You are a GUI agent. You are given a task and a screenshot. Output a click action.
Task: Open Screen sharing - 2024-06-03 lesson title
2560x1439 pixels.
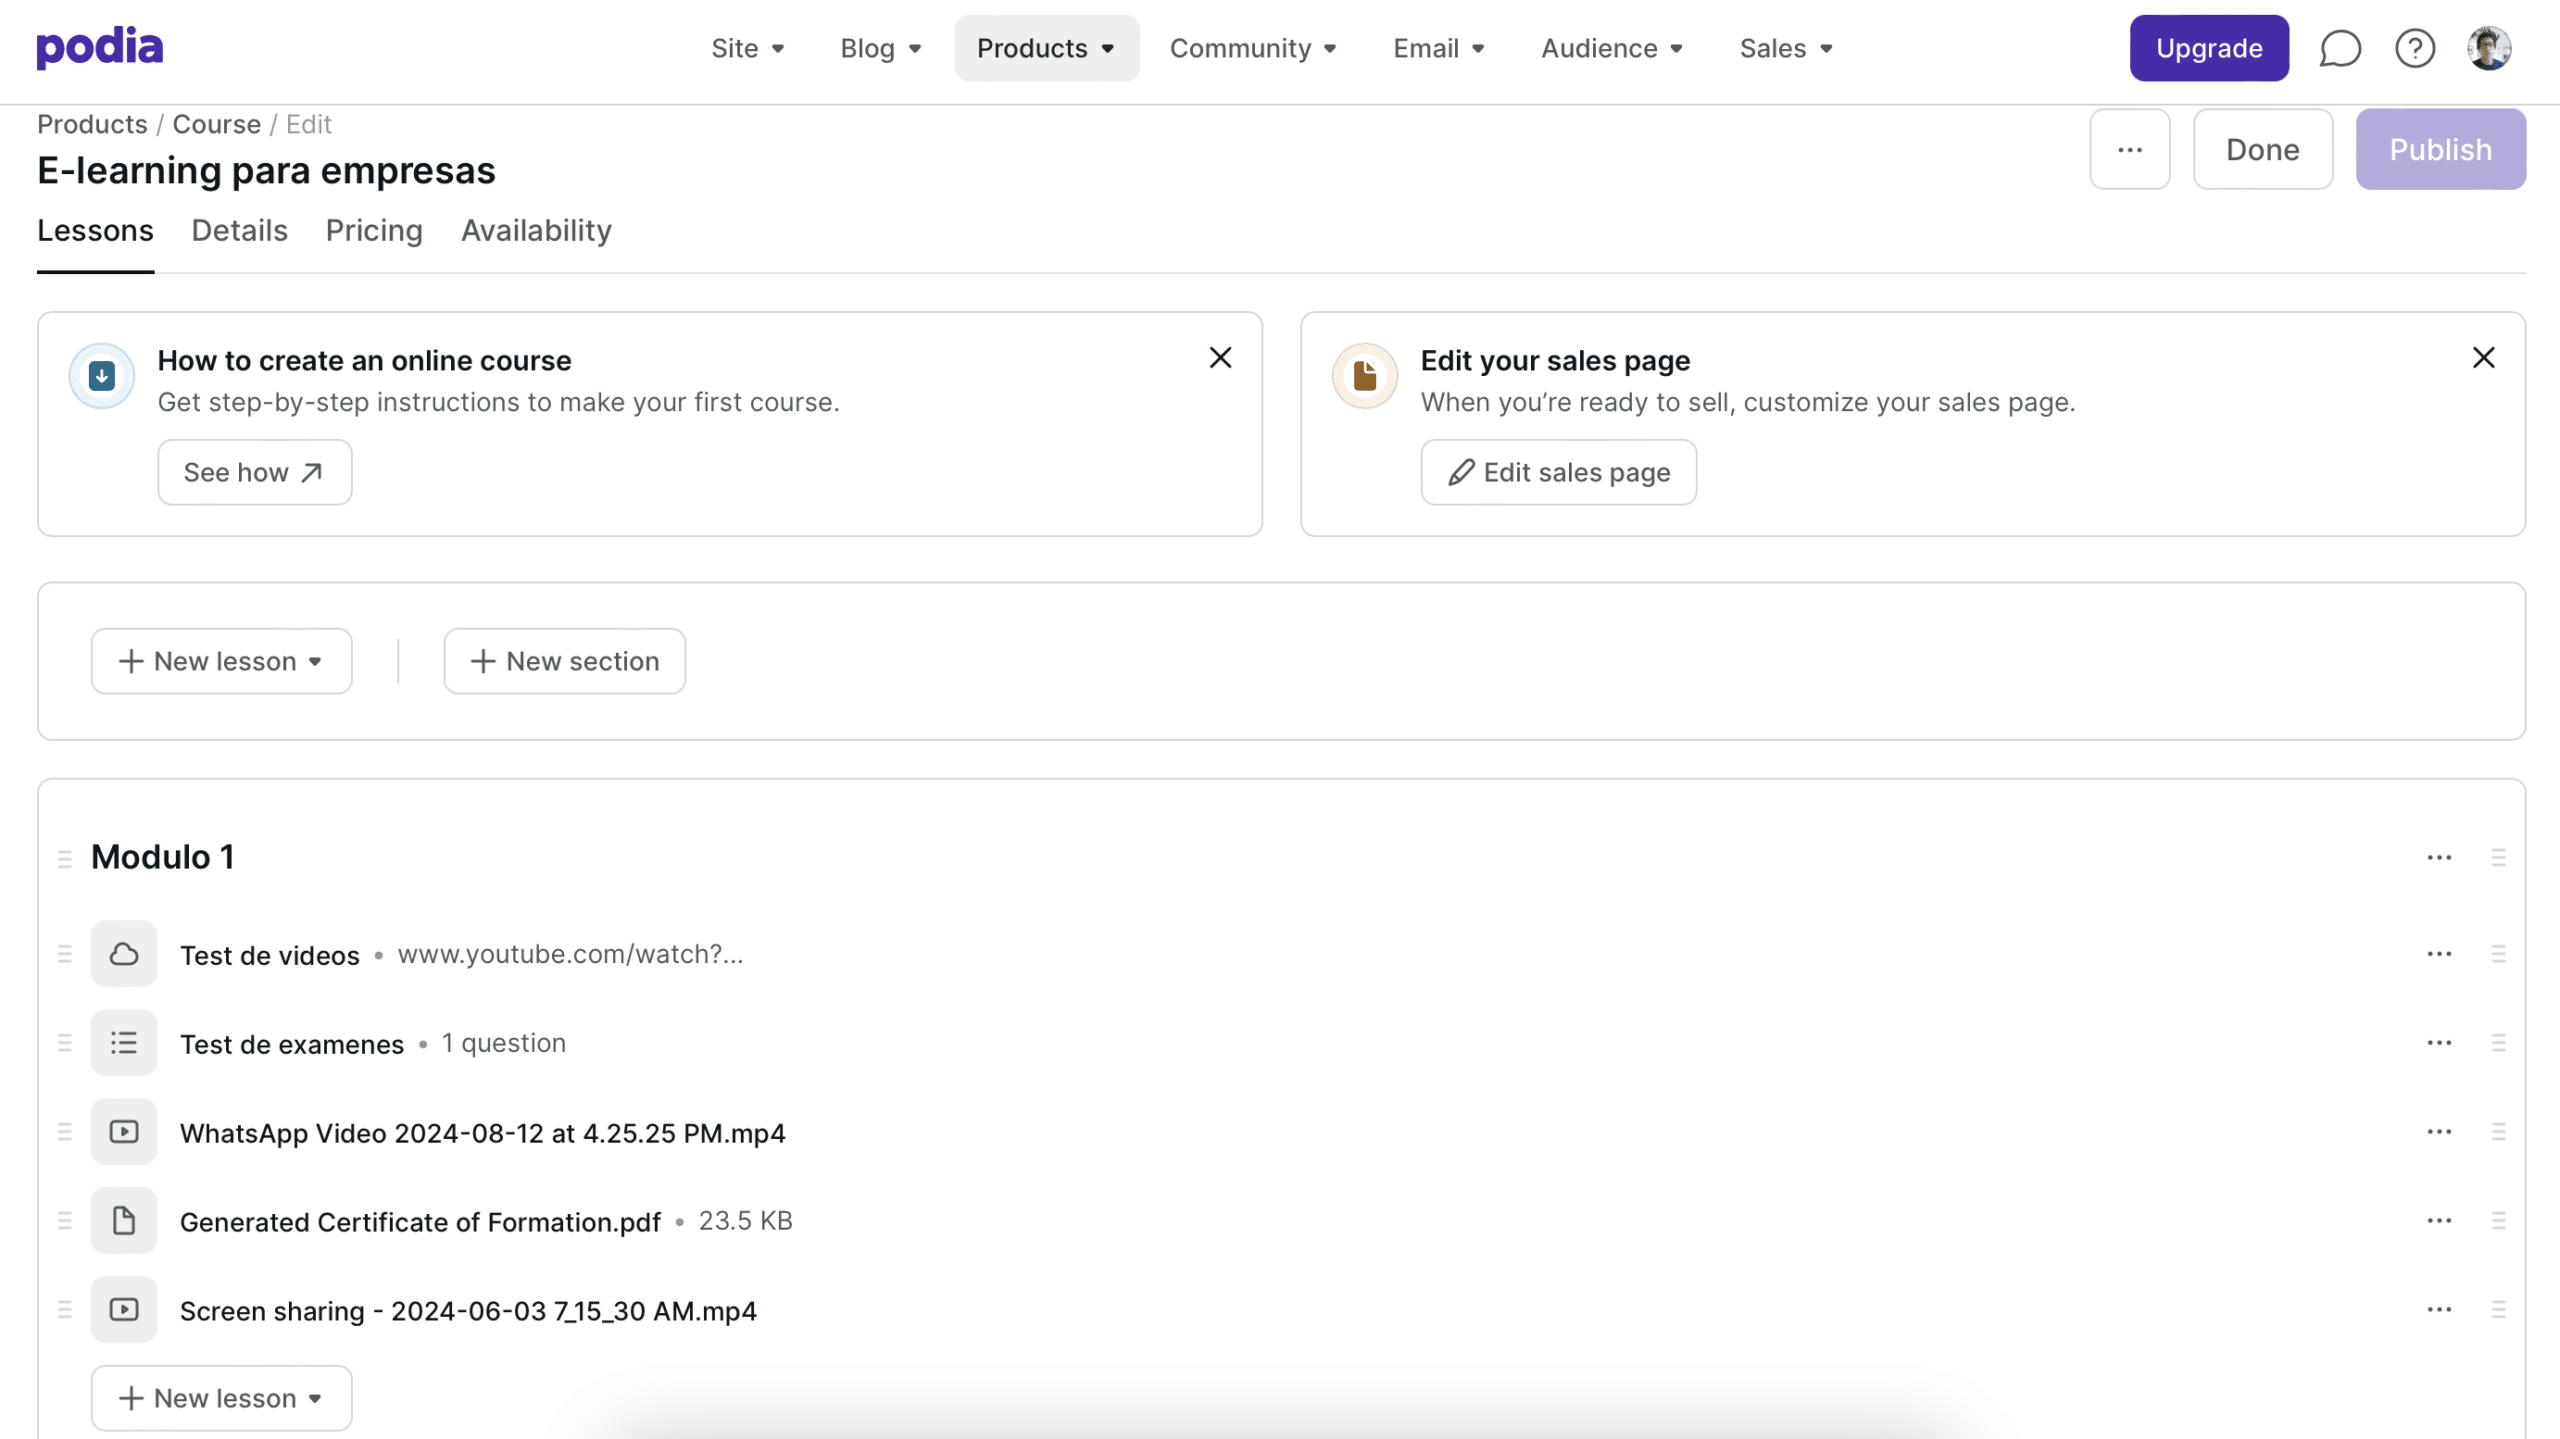[468, 1311]
